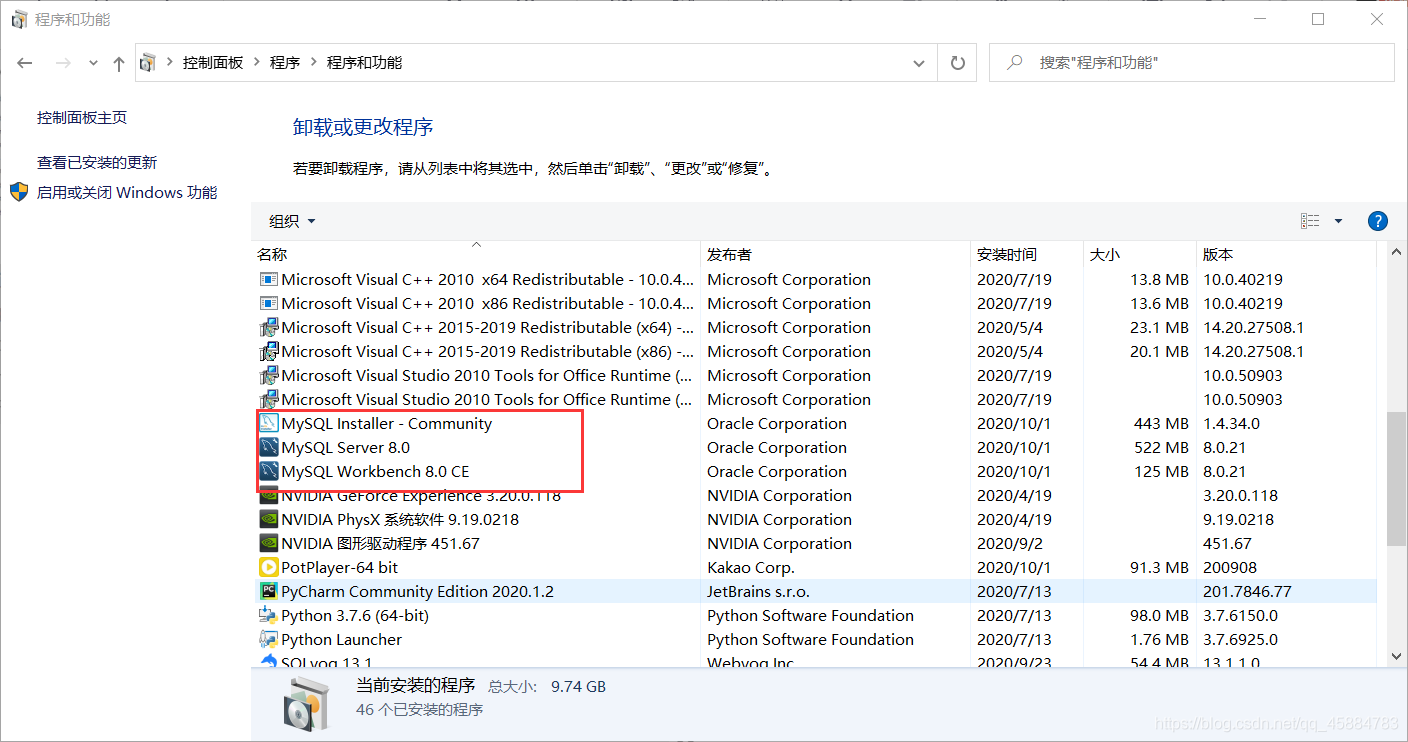This screenshot has width=1408, height=742.
Task: Select MySQL Installer - Community program name
Action: pos(387,424)
